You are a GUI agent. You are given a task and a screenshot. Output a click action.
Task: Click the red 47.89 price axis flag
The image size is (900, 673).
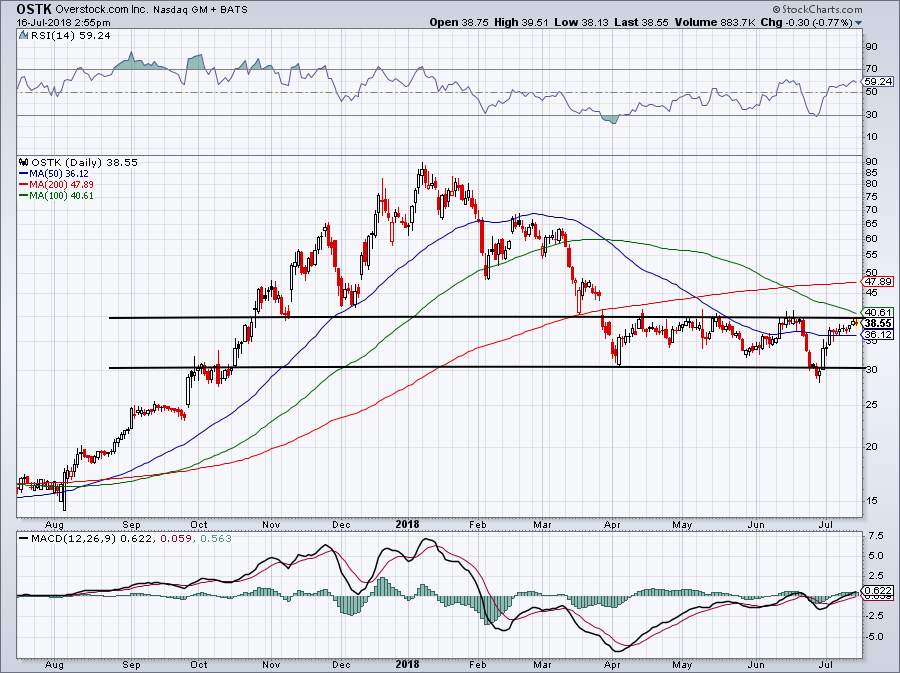tap(878, 282)
